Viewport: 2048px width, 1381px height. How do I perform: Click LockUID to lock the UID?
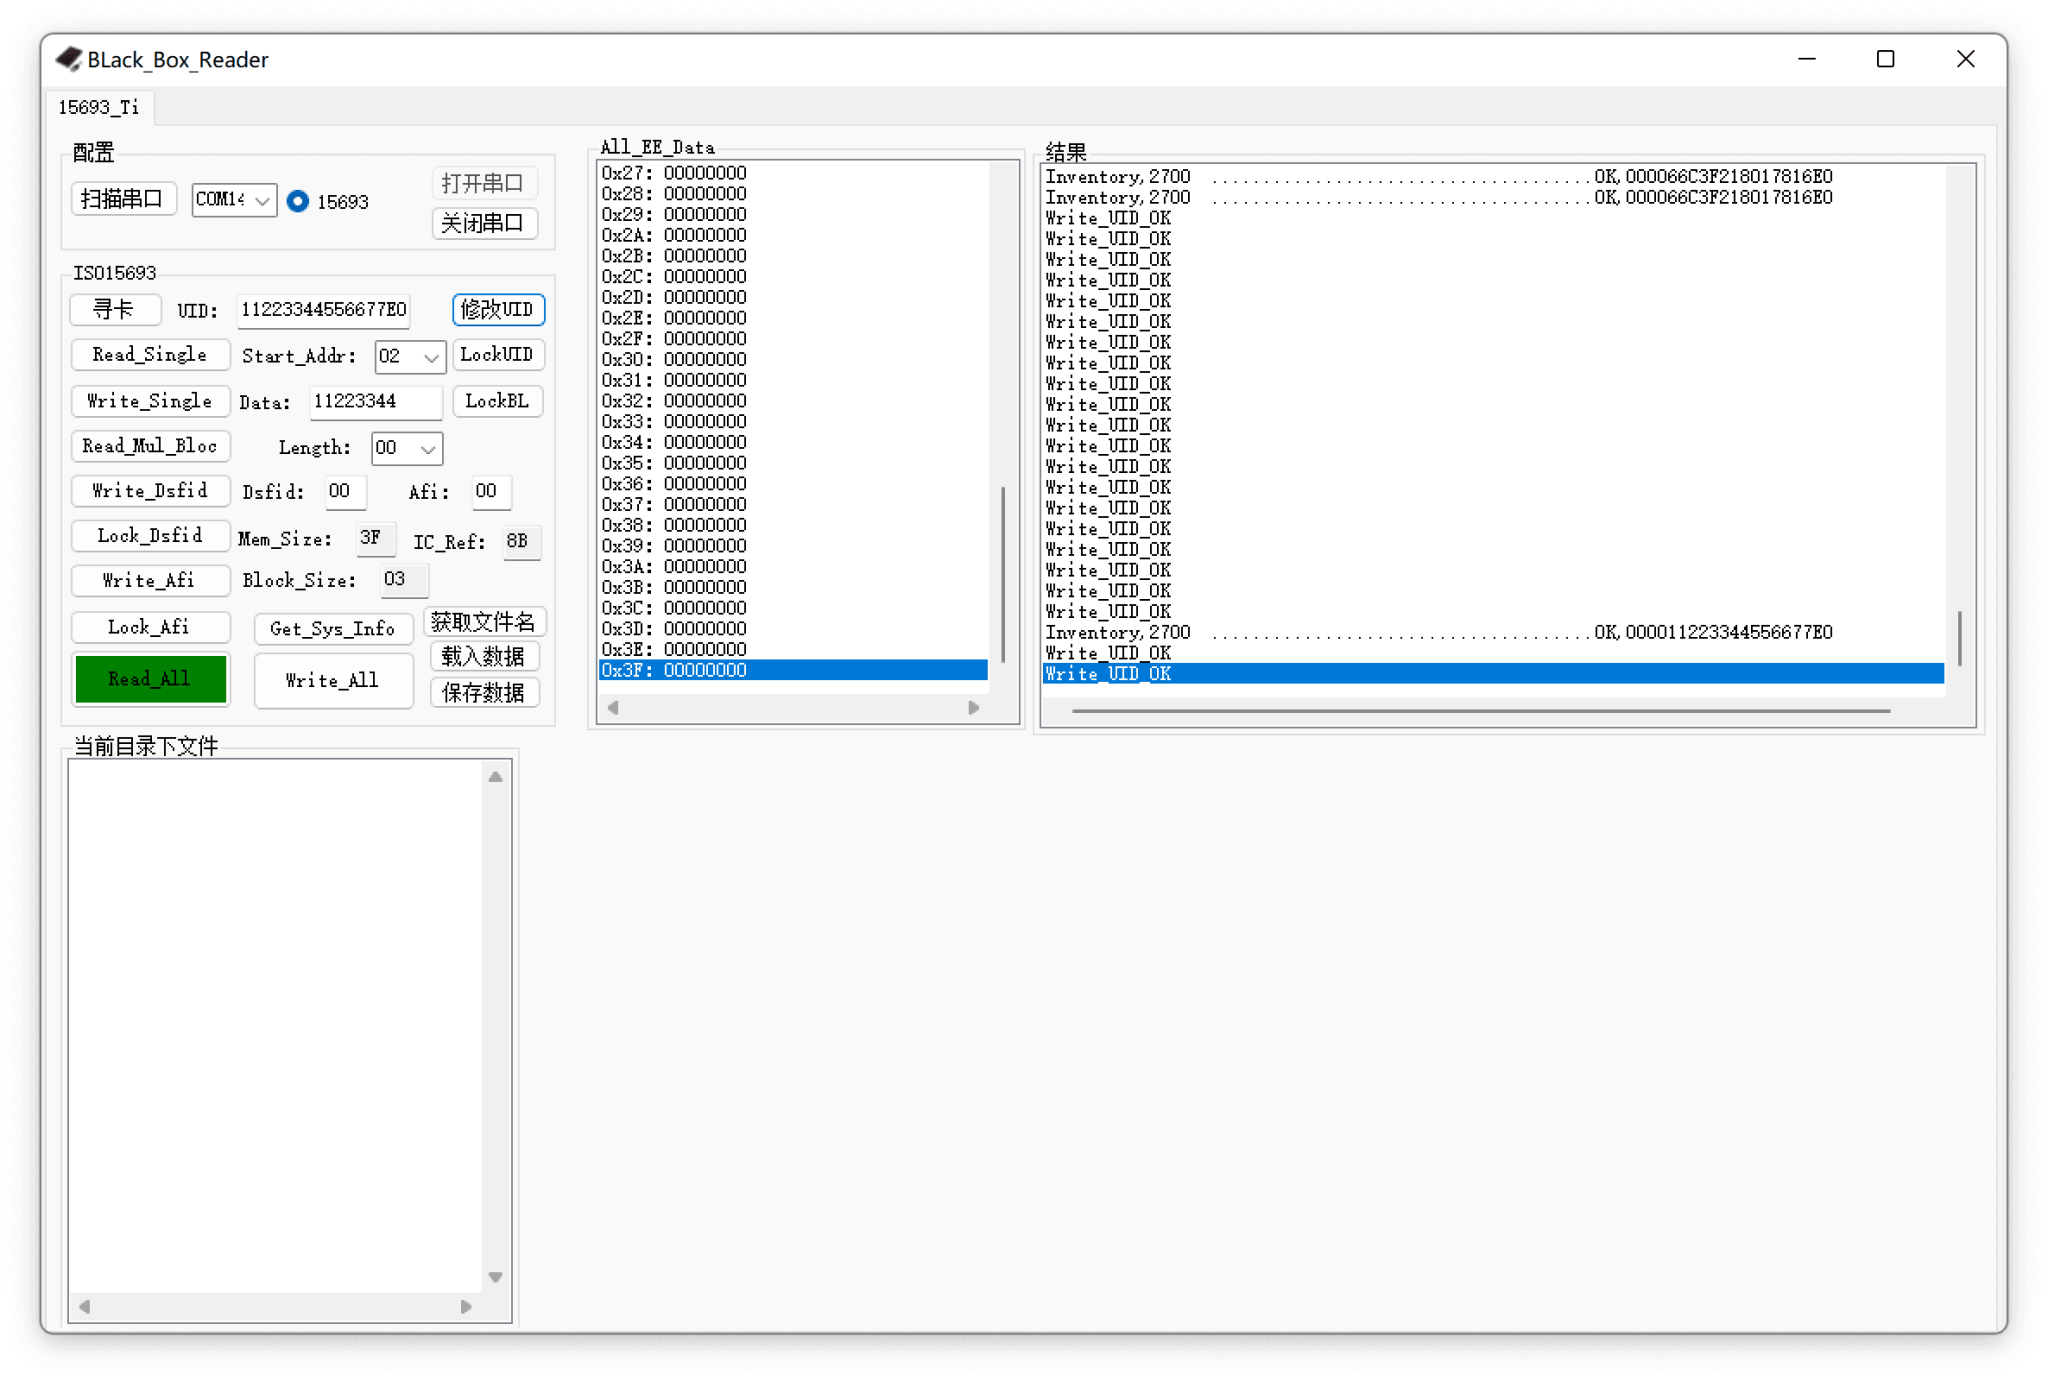[498, 354]
